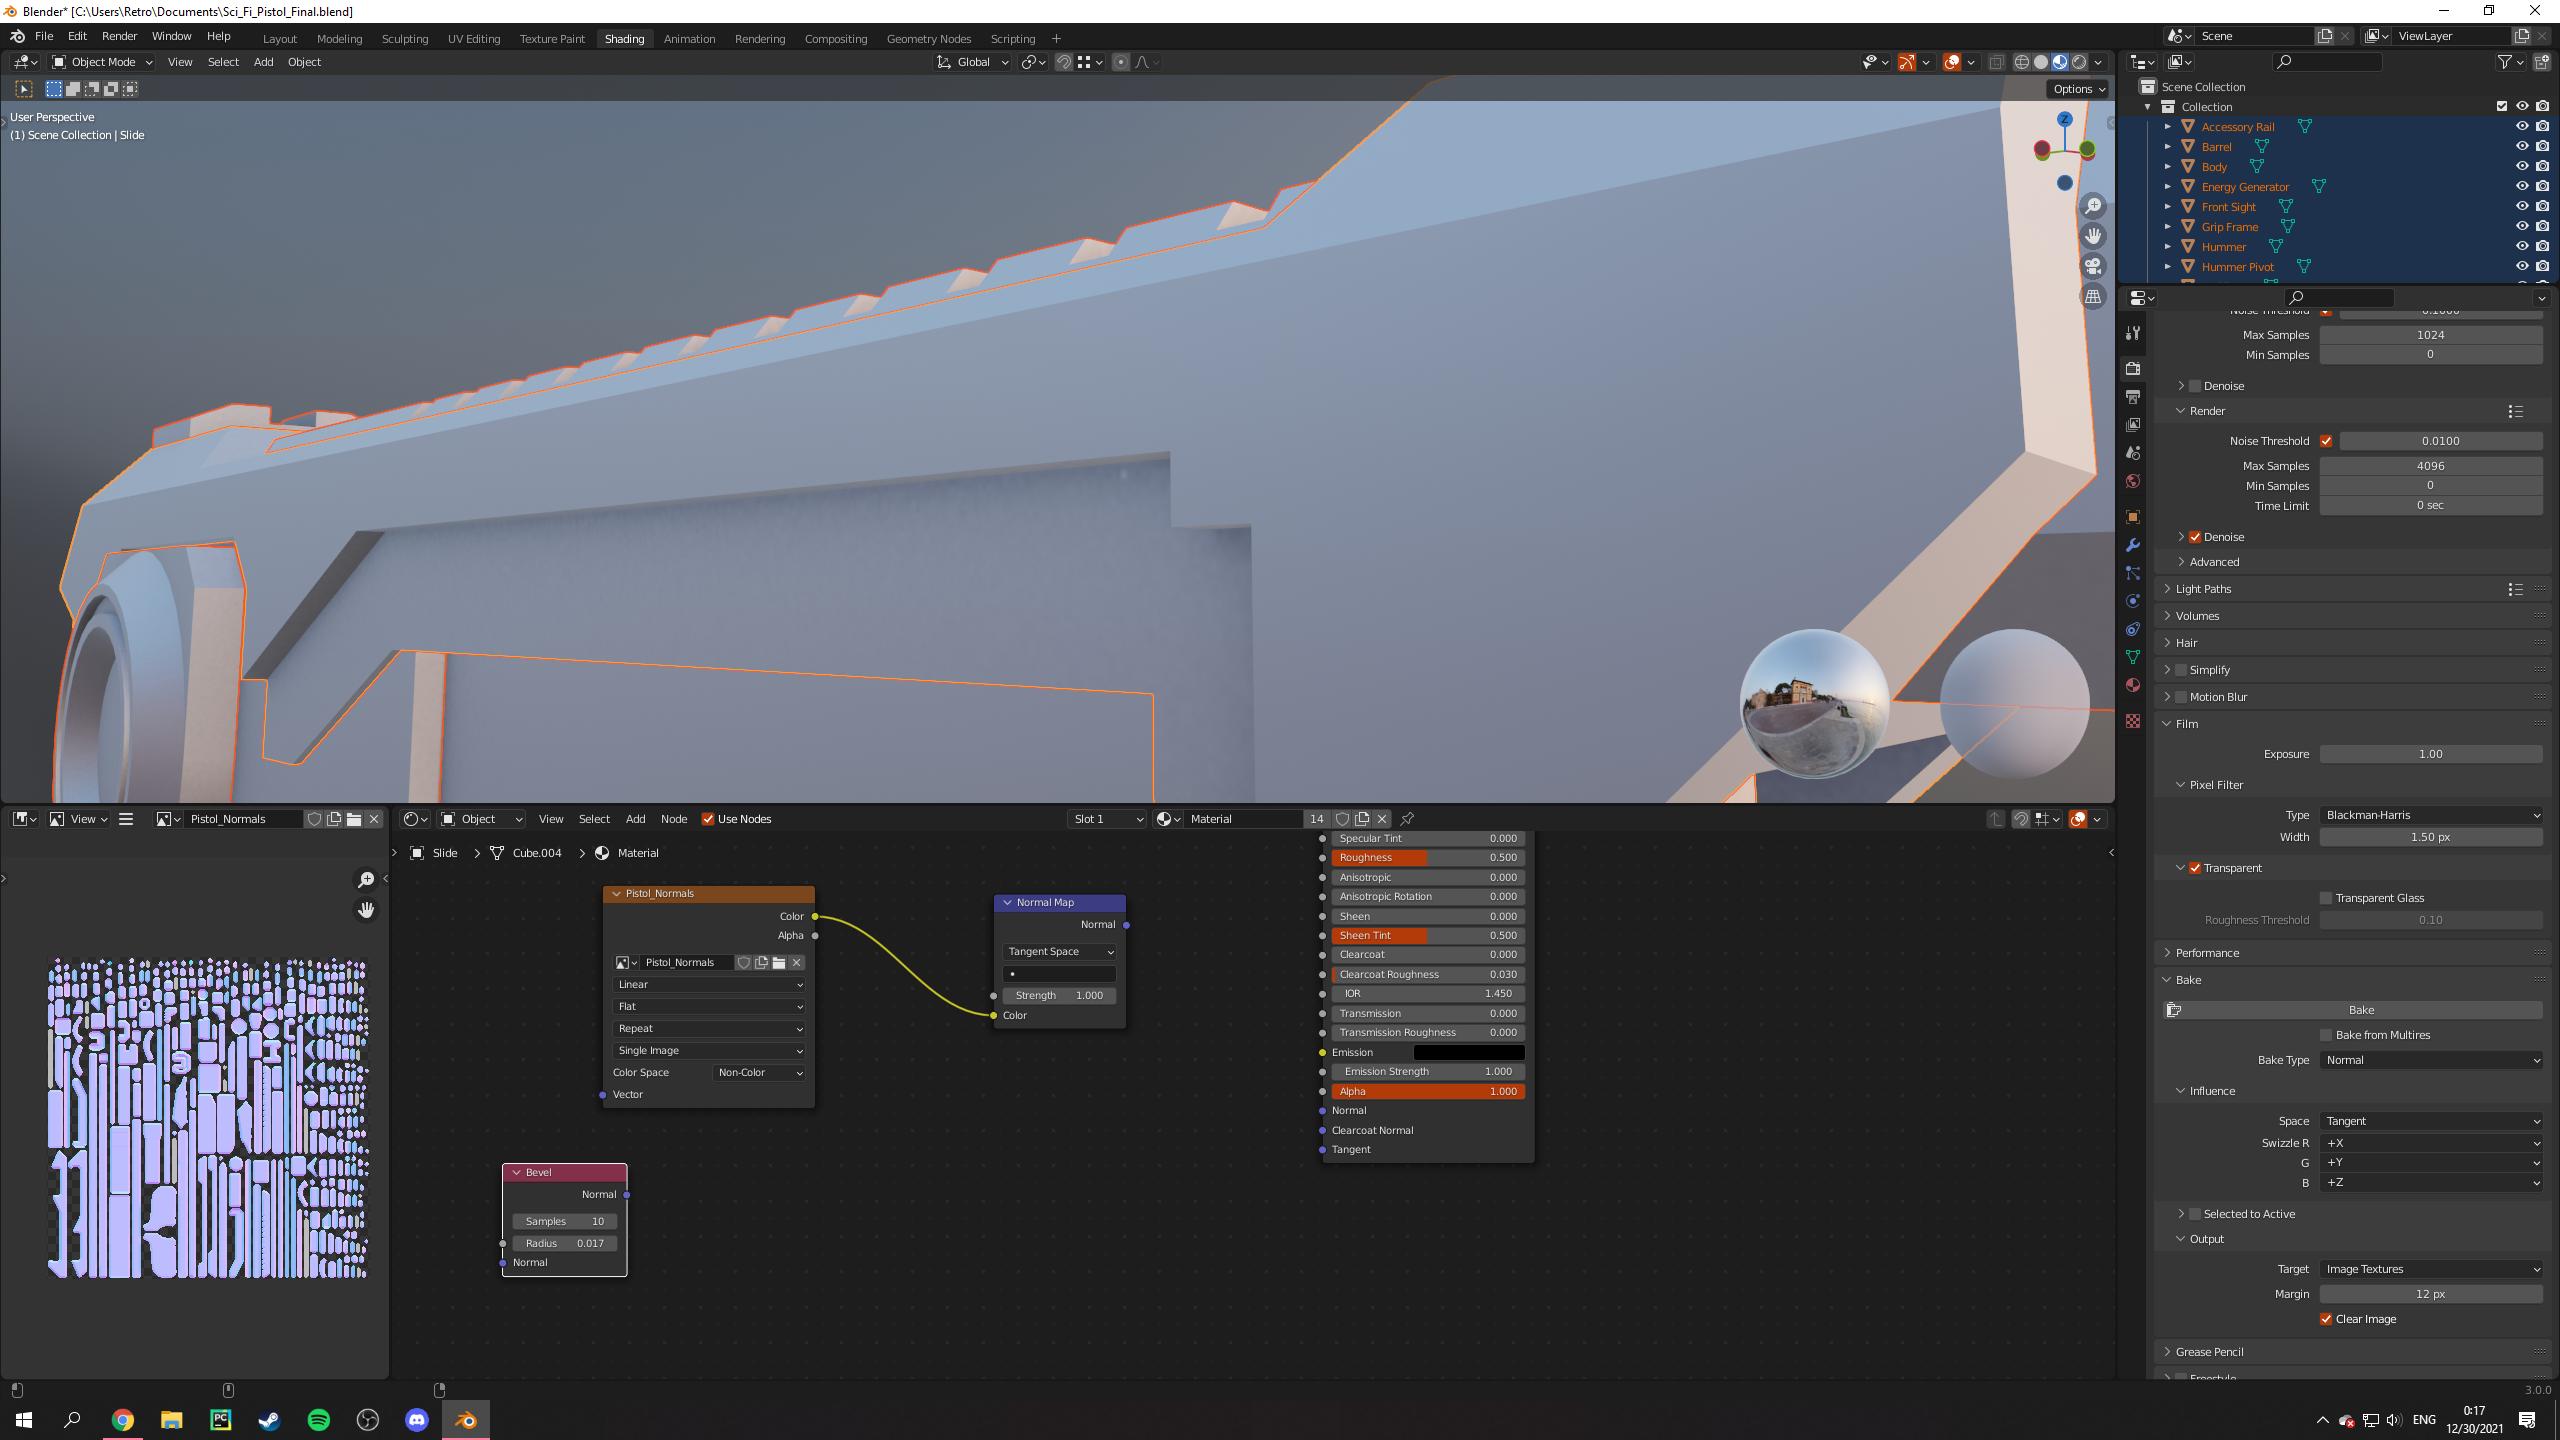The height and width of the screenshot is (1440, 2560).
Task: Select the Compositing workspace tab
Action: 833,39
